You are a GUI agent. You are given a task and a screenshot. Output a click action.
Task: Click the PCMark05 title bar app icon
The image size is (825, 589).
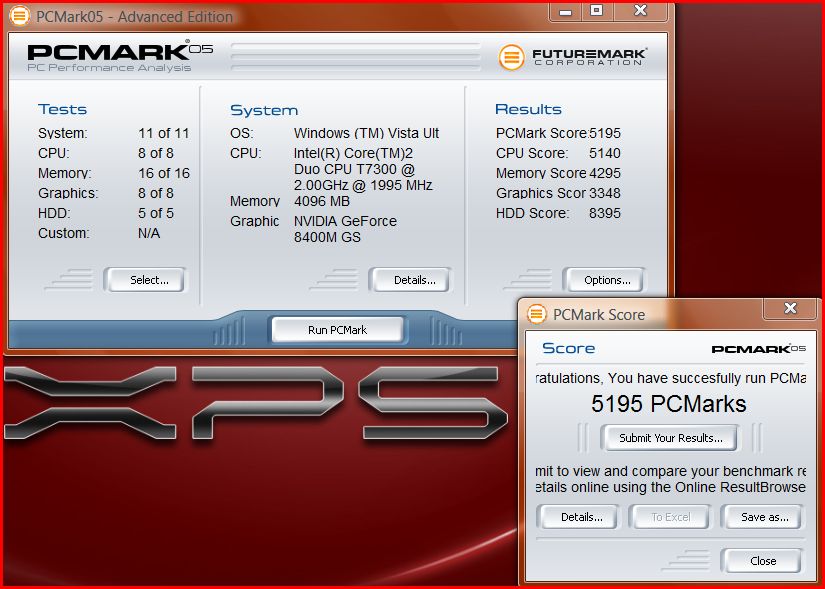(19, 16)
